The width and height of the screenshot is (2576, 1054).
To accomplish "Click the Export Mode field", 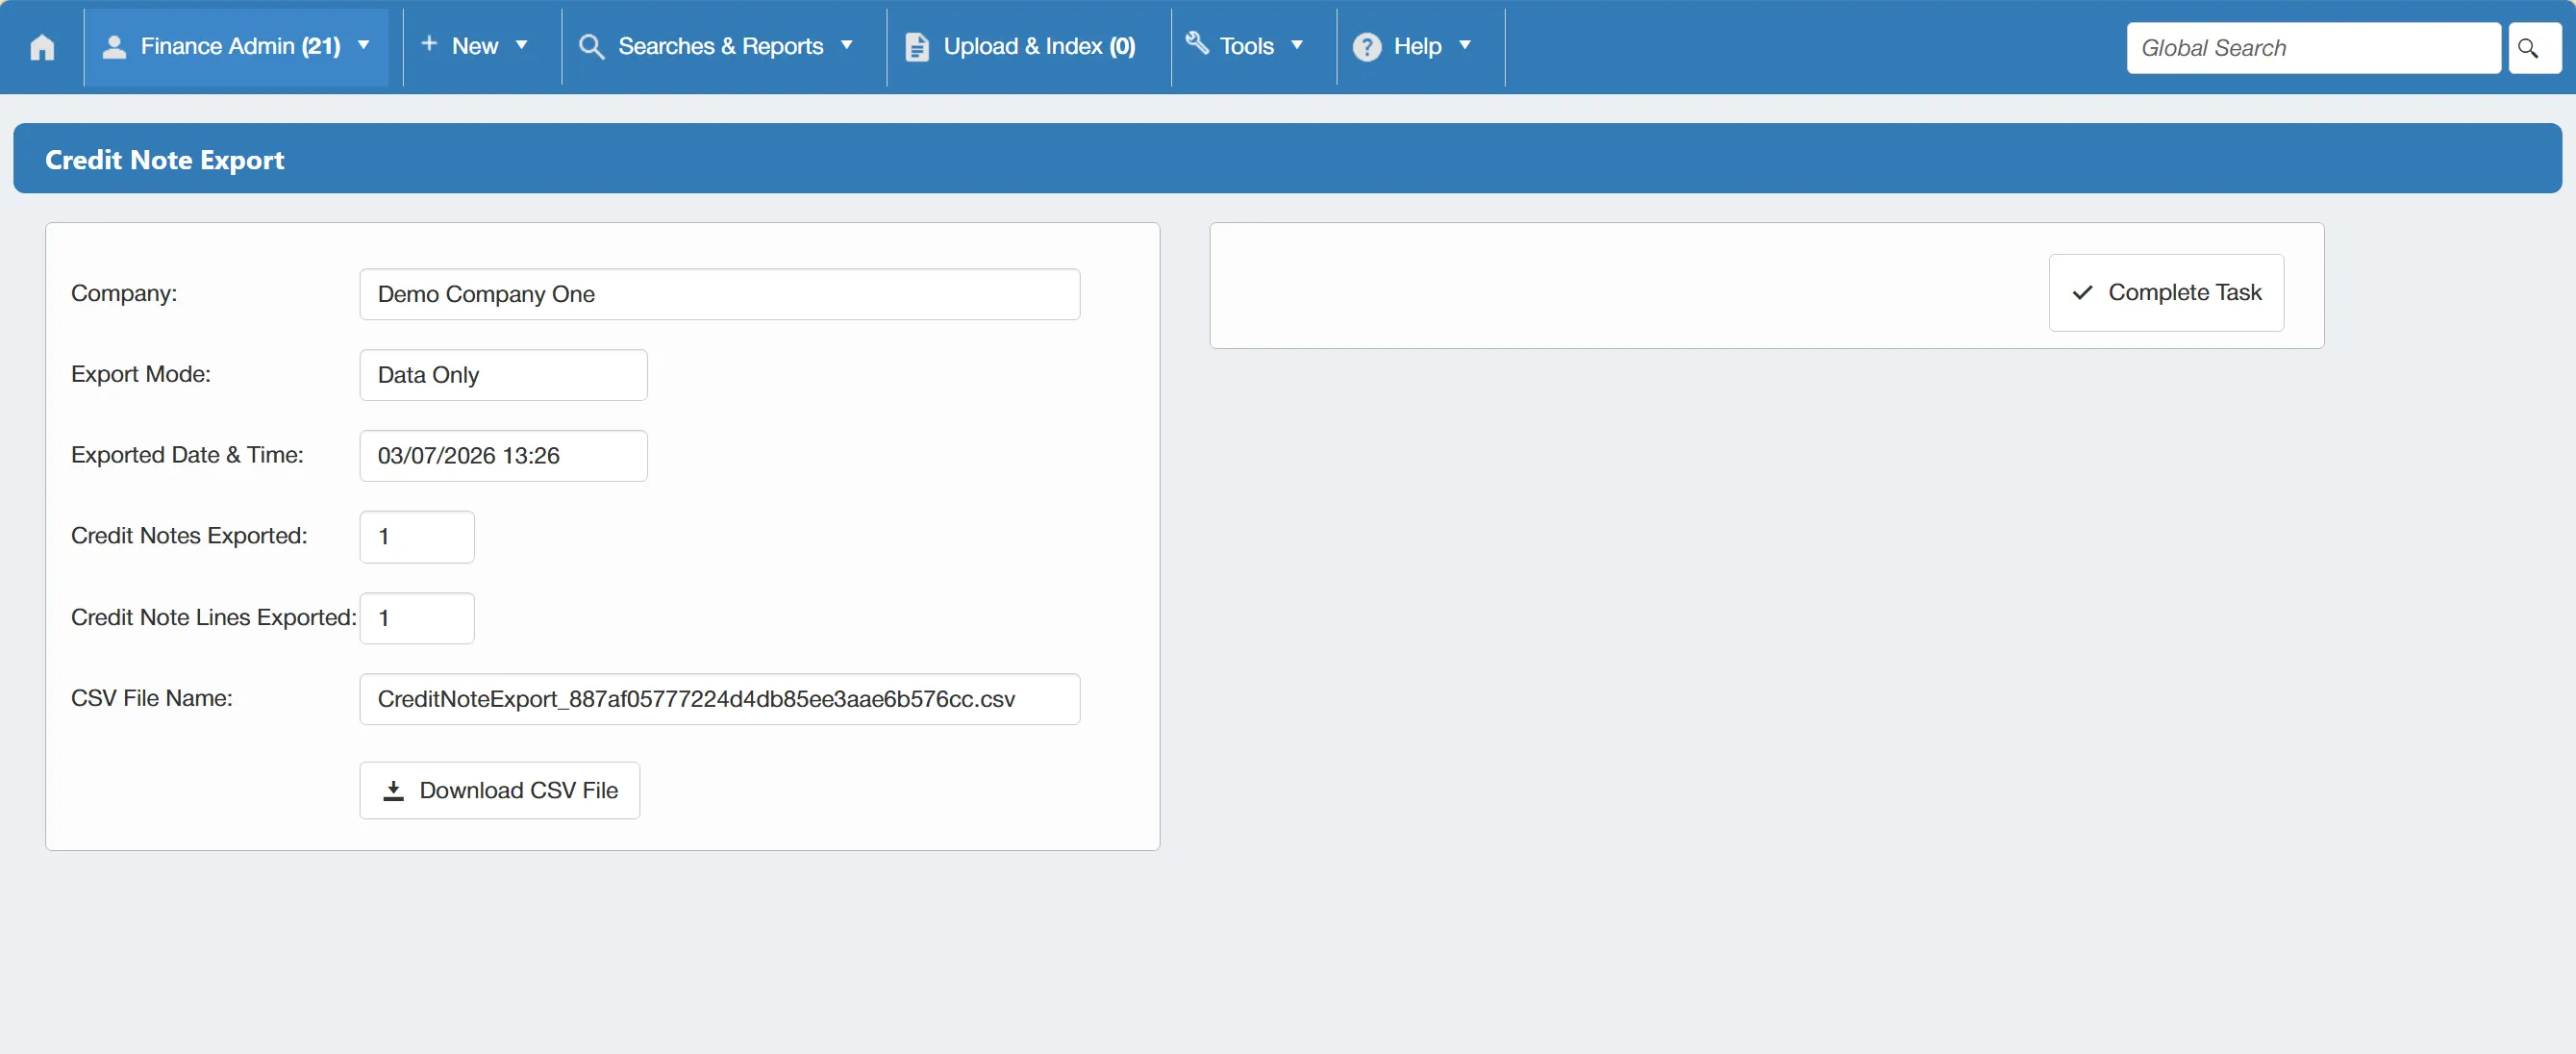I will click(503, 375).
